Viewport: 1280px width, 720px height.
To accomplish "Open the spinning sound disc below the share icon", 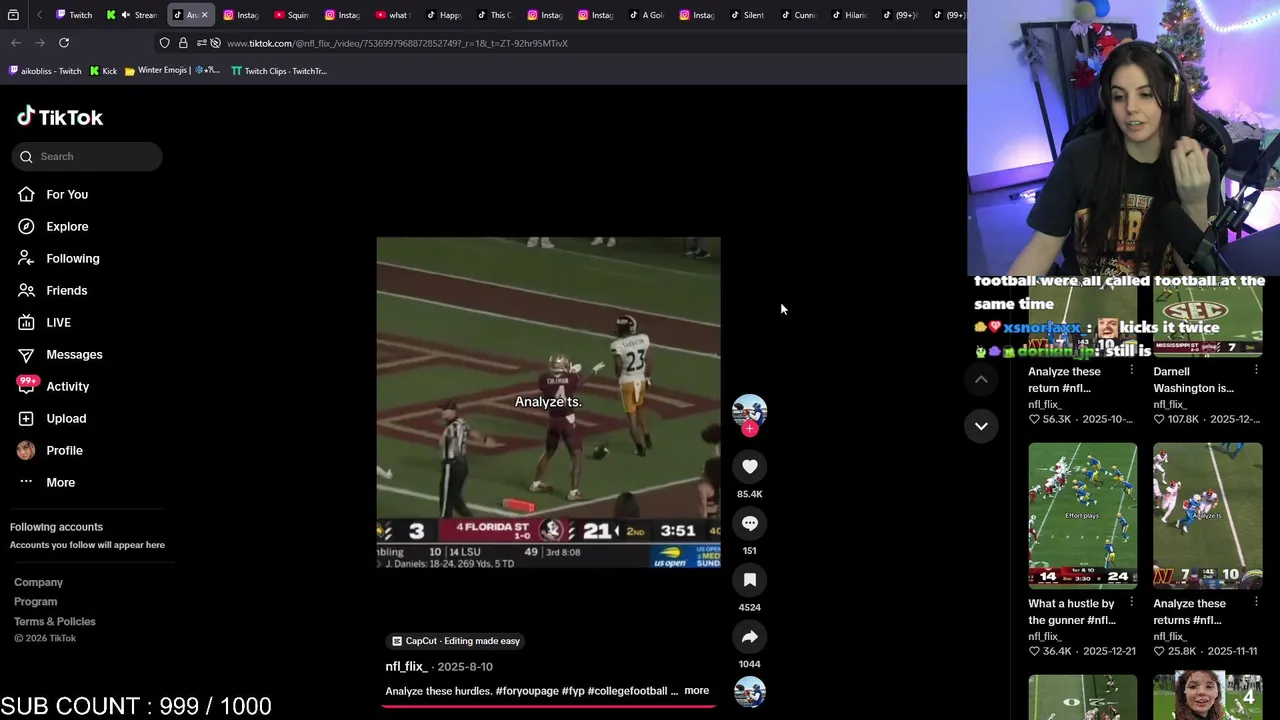I will point(749,692).
